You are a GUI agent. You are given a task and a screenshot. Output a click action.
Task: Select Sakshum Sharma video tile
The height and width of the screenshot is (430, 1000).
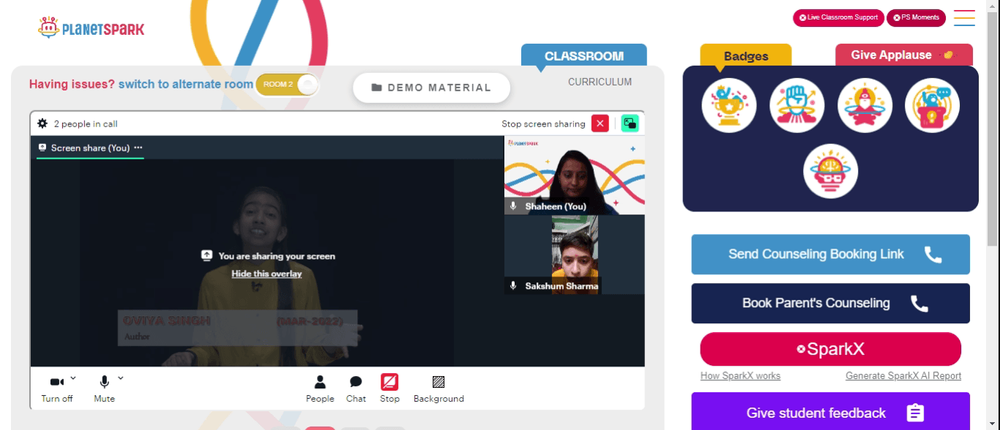[x=575, y=255]
